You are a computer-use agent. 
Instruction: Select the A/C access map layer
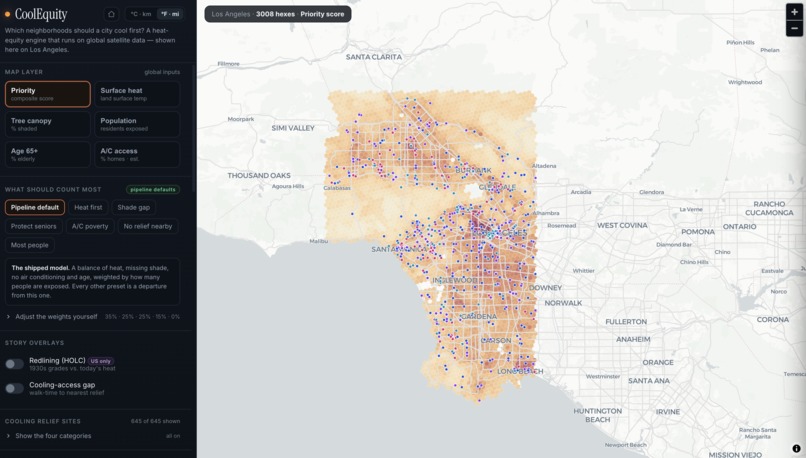(x=137, y=155)
